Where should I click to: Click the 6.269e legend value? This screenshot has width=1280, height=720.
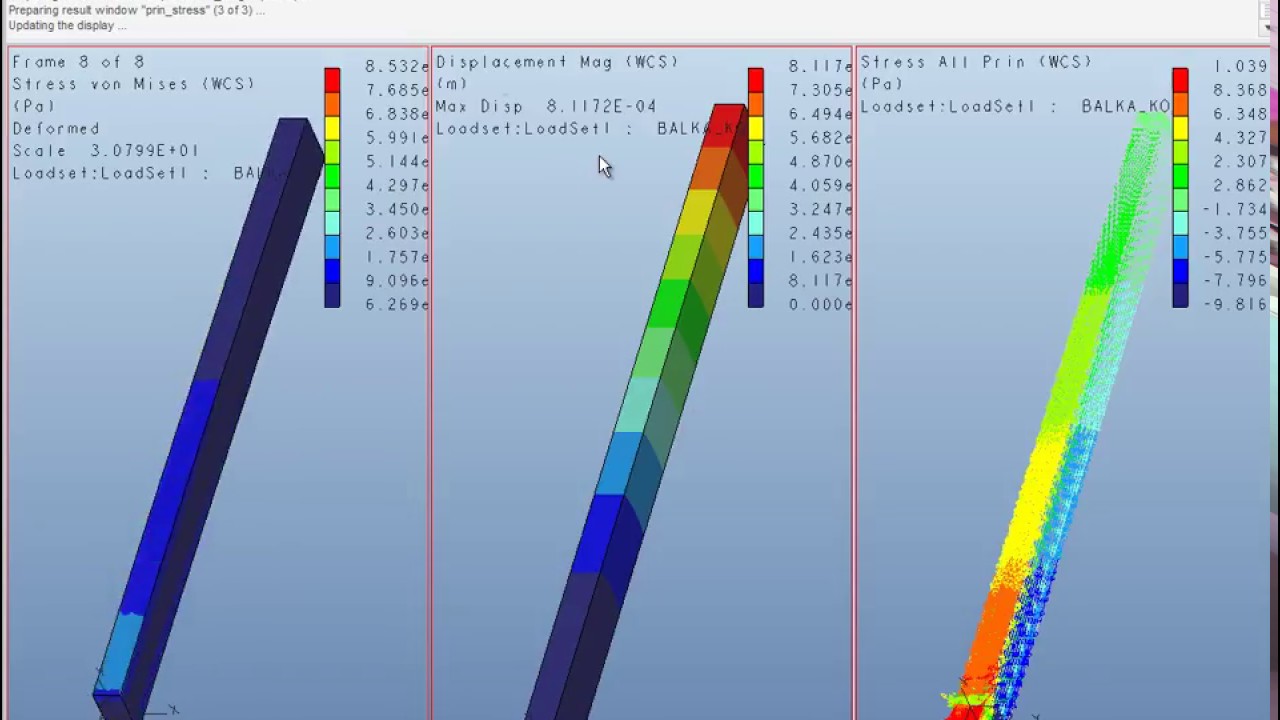tap(397, 305)
